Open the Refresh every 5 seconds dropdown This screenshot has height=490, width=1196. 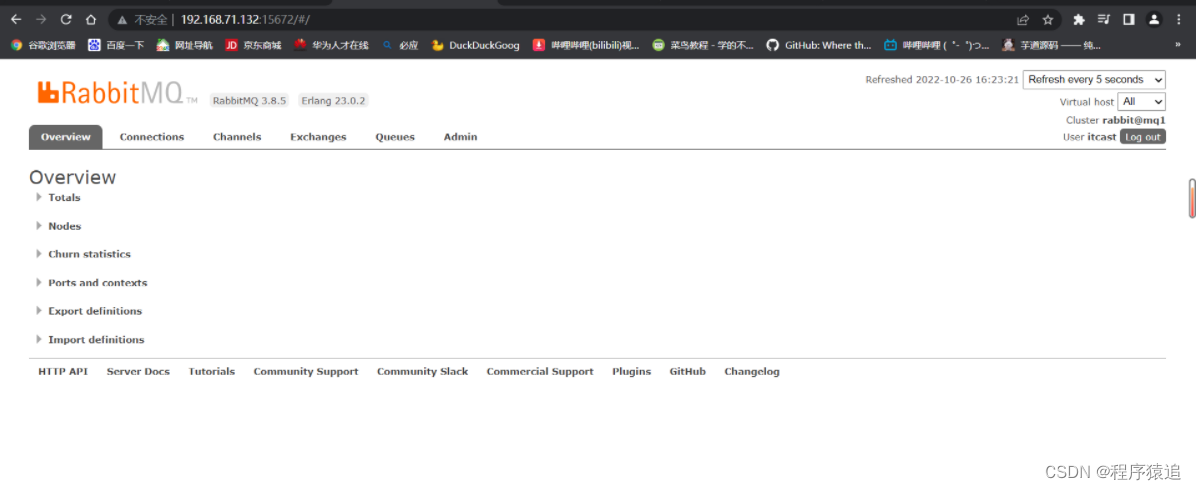pyautogui.click(x=1094, y=79)
